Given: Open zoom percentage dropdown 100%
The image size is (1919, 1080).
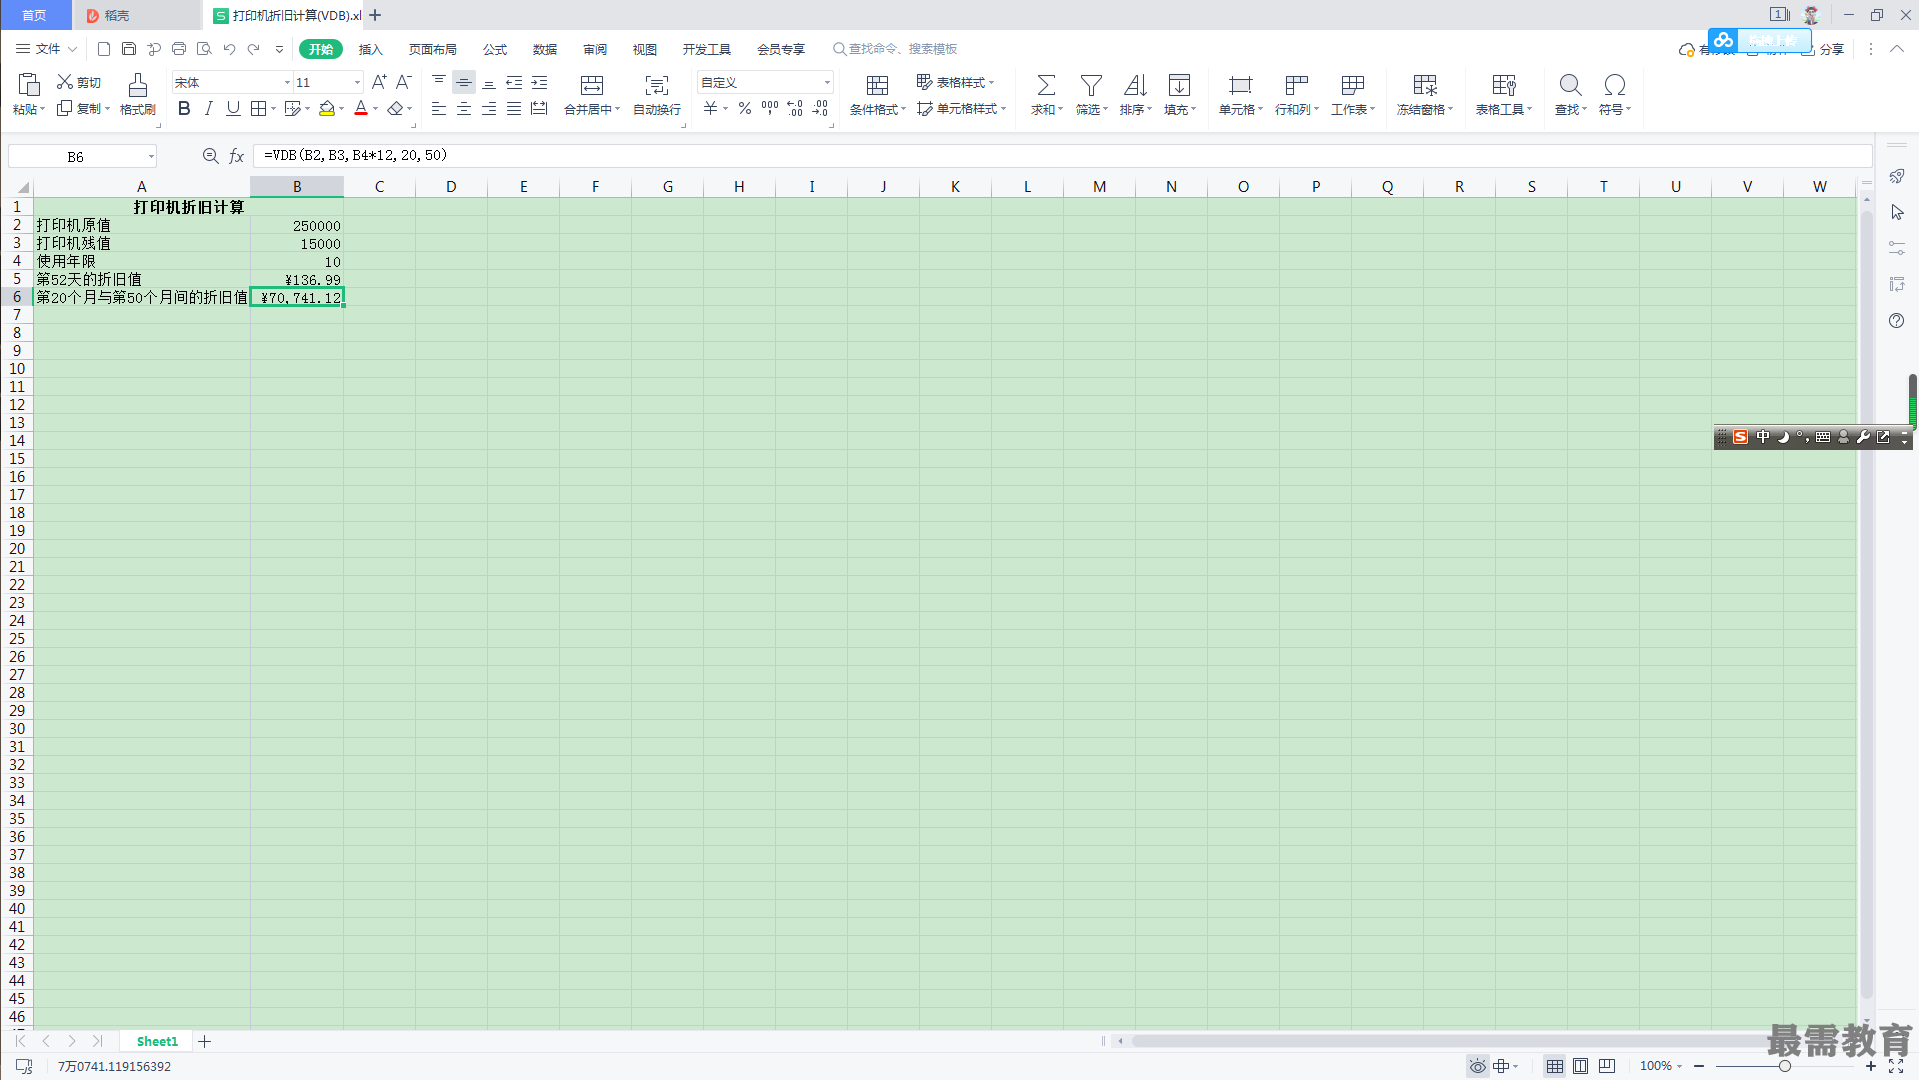Looking at the screenshot, I should coord(1661,1066).
